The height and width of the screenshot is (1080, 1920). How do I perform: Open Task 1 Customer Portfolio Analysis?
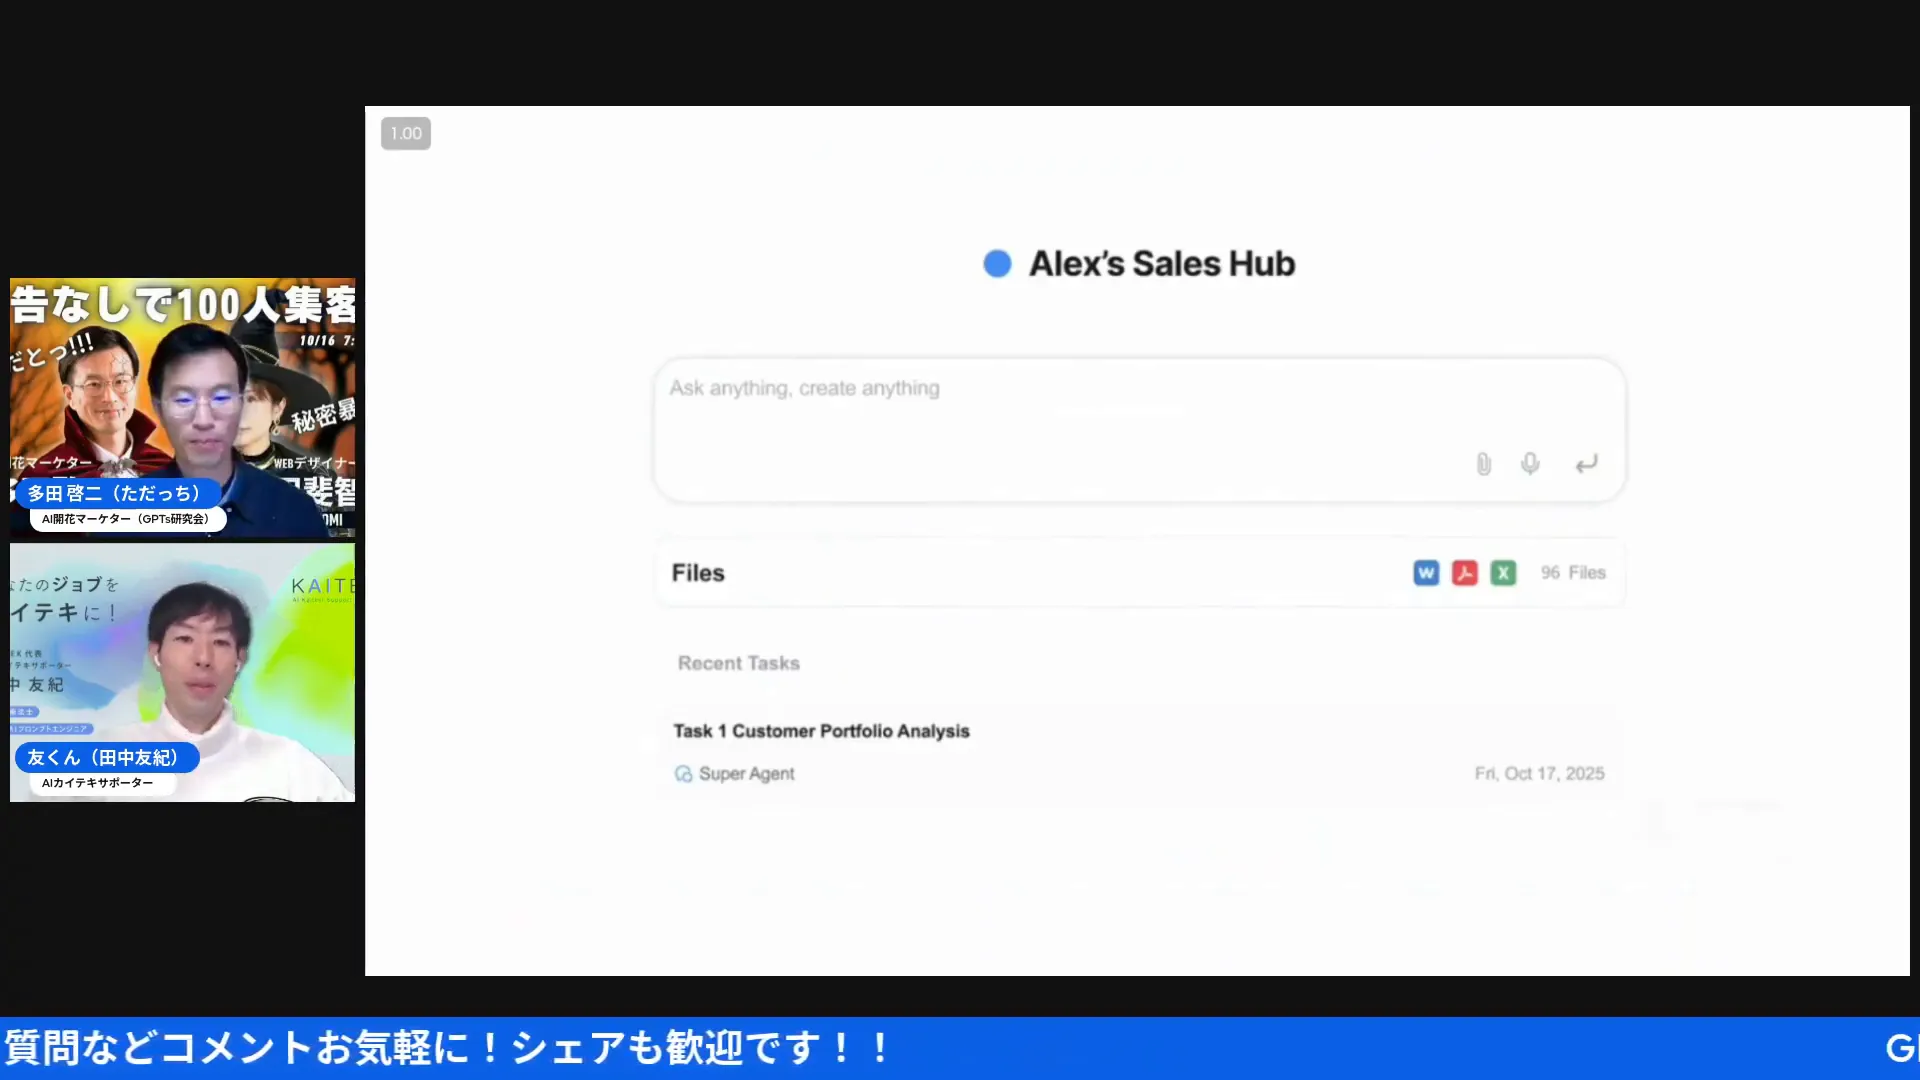coord(821,730)
